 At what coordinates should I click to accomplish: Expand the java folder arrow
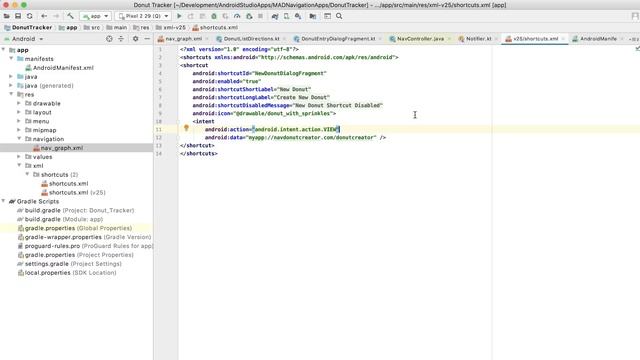click(x=11, y=76)
